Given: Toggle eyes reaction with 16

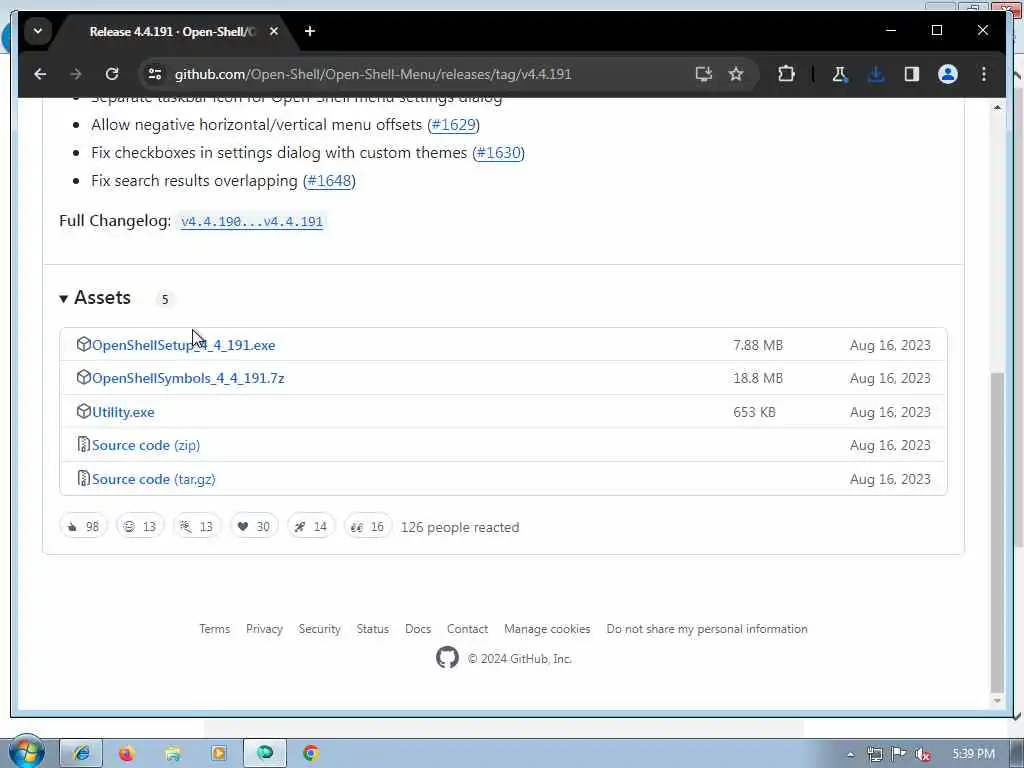Looking at the screenshot, I should 368,526.
